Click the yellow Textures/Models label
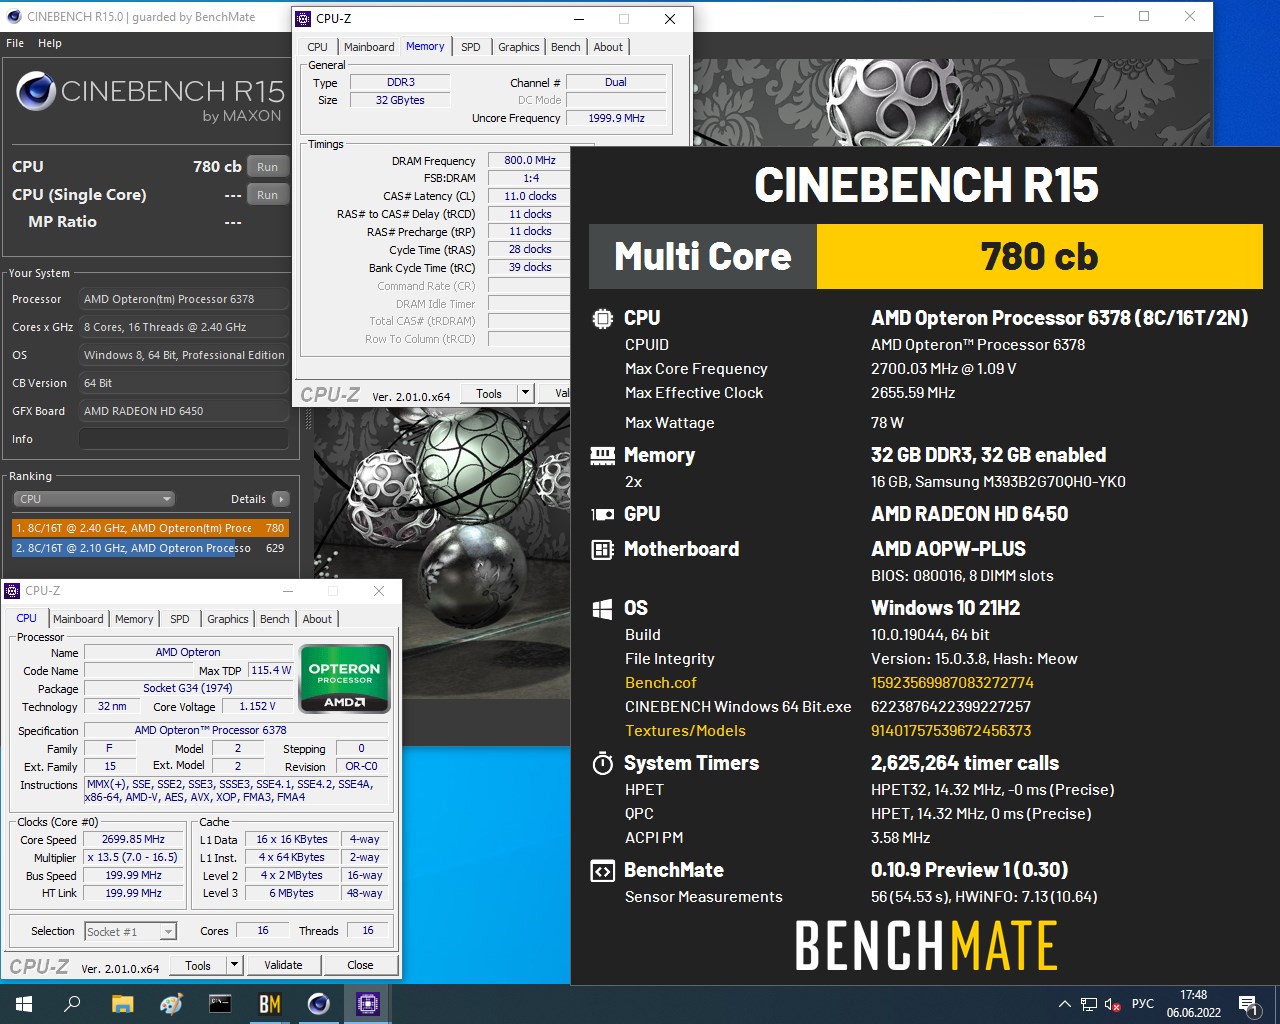The height and width of the screenshot is (1024, 1280). [x=685, y=731]
